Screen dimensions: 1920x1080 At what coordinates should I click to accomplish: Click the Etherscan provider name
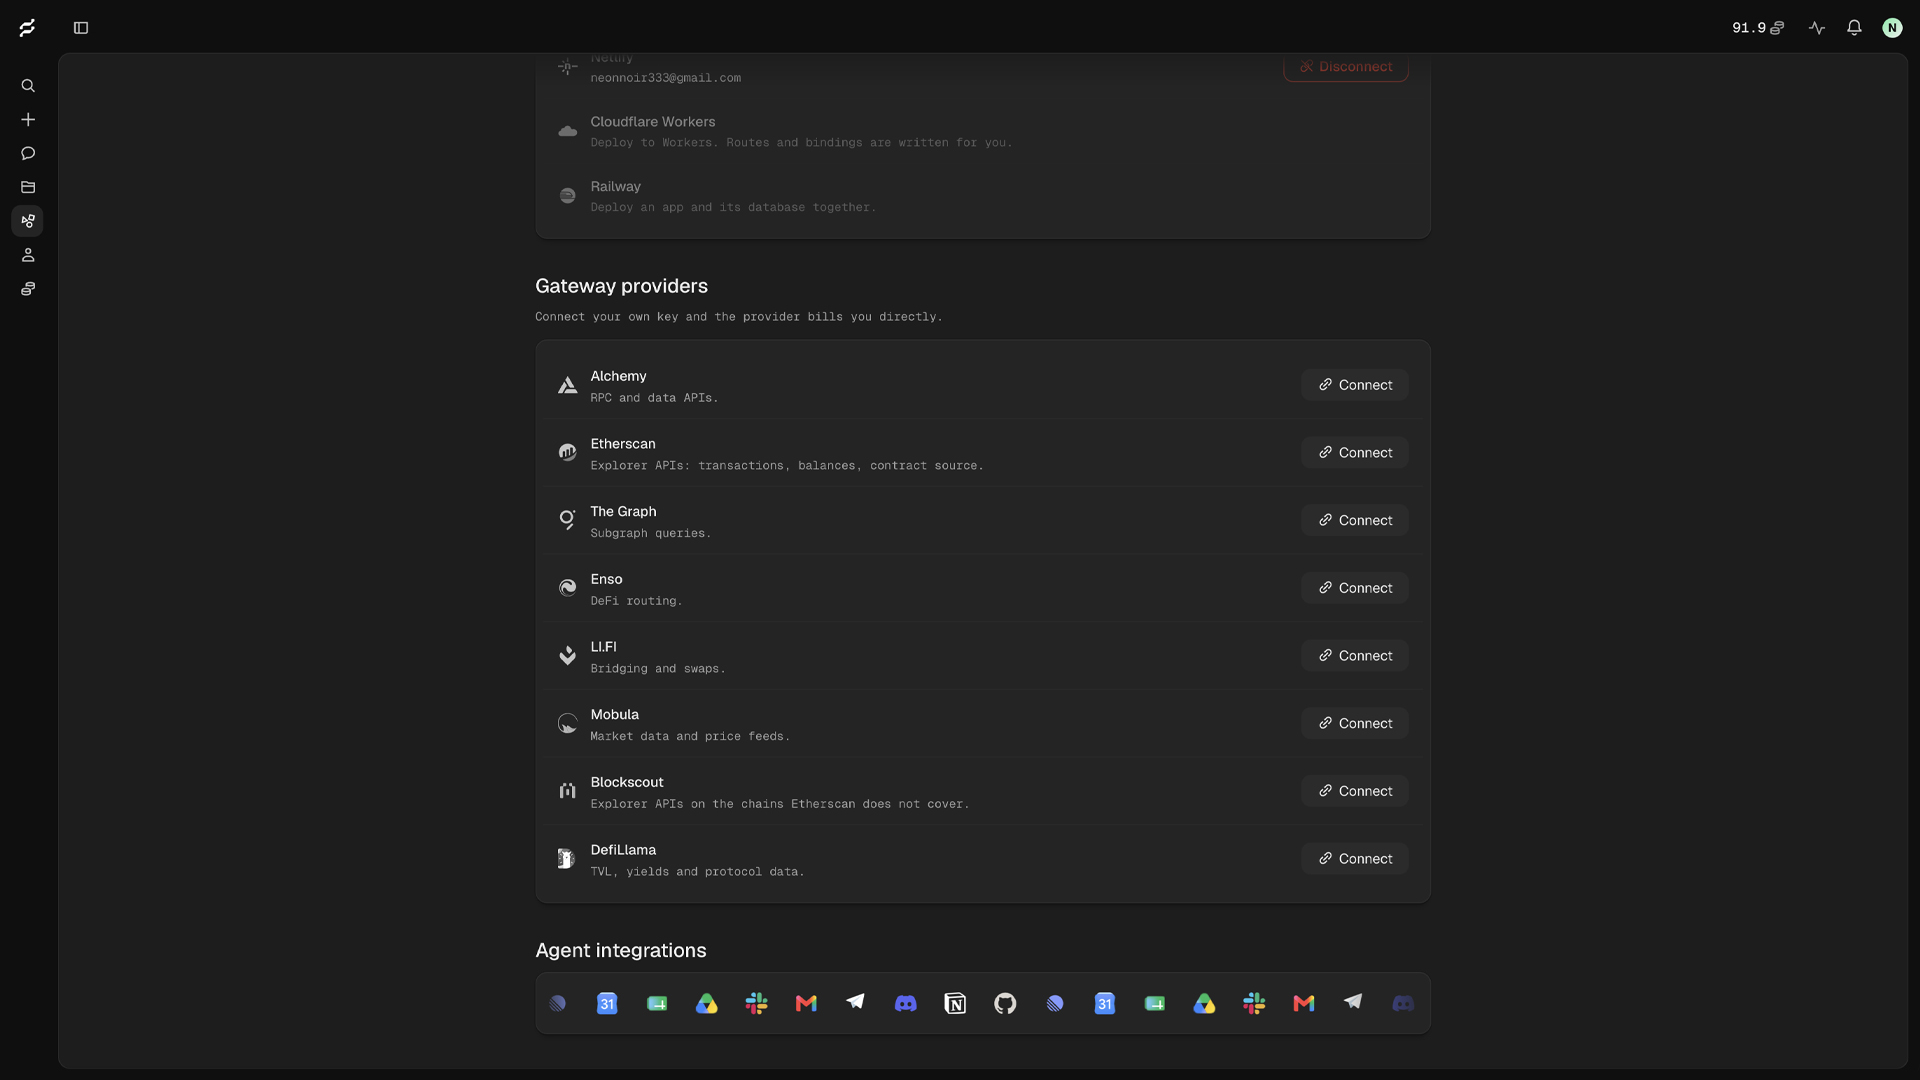point(623,444)
